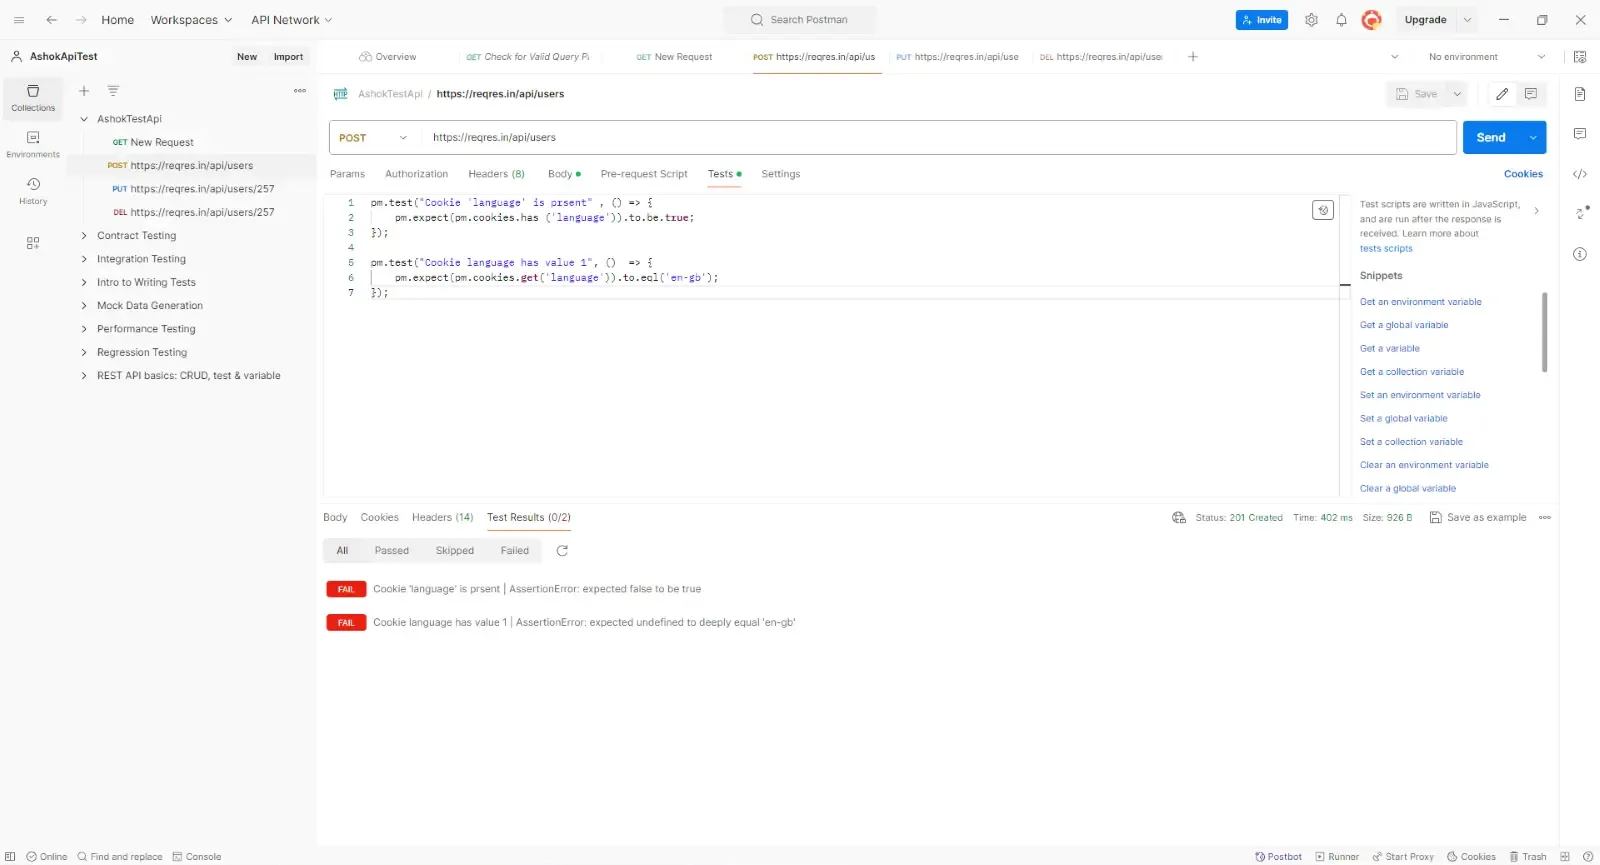1600x865 pixels.
Task: Click the network information globe icon
Action: point(1179,518)
